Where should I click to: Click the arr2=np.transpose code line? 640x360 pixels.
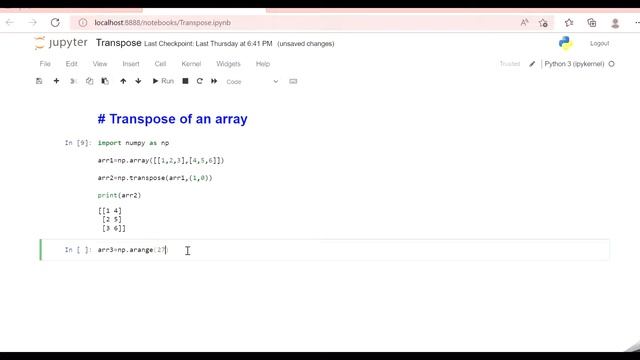(x=155, y=178)
